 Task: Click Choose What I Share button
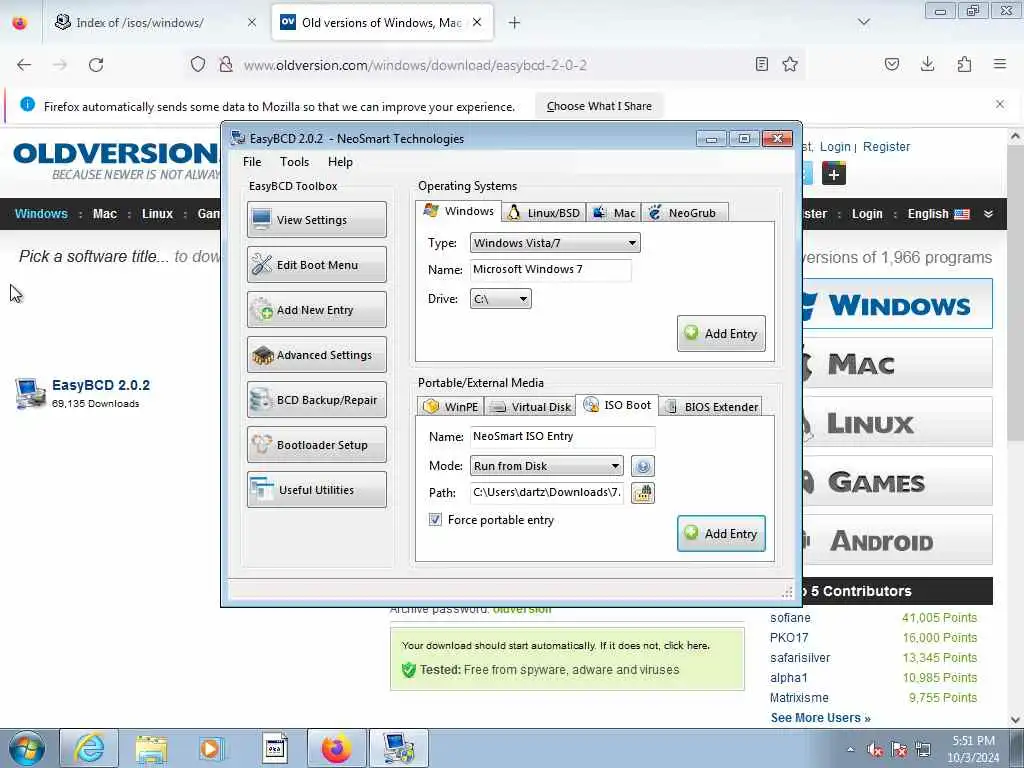(599, 106)
